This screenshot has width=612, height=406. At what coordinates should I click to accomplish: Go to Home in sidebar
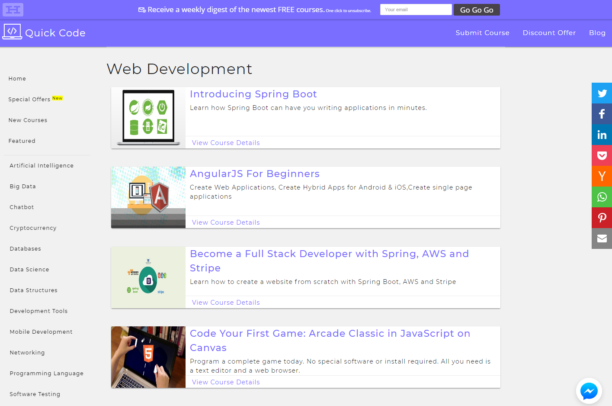[x=17, y=78]
